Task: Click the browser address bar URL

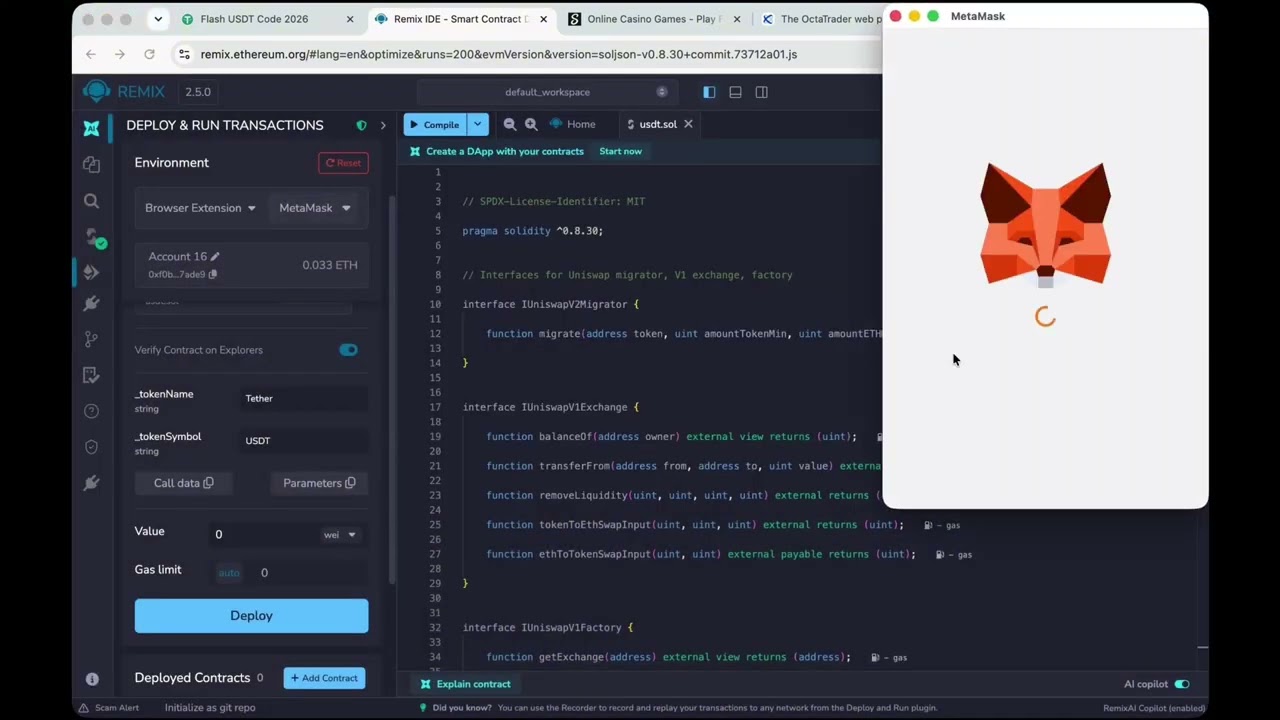Action: pos(498,54)
